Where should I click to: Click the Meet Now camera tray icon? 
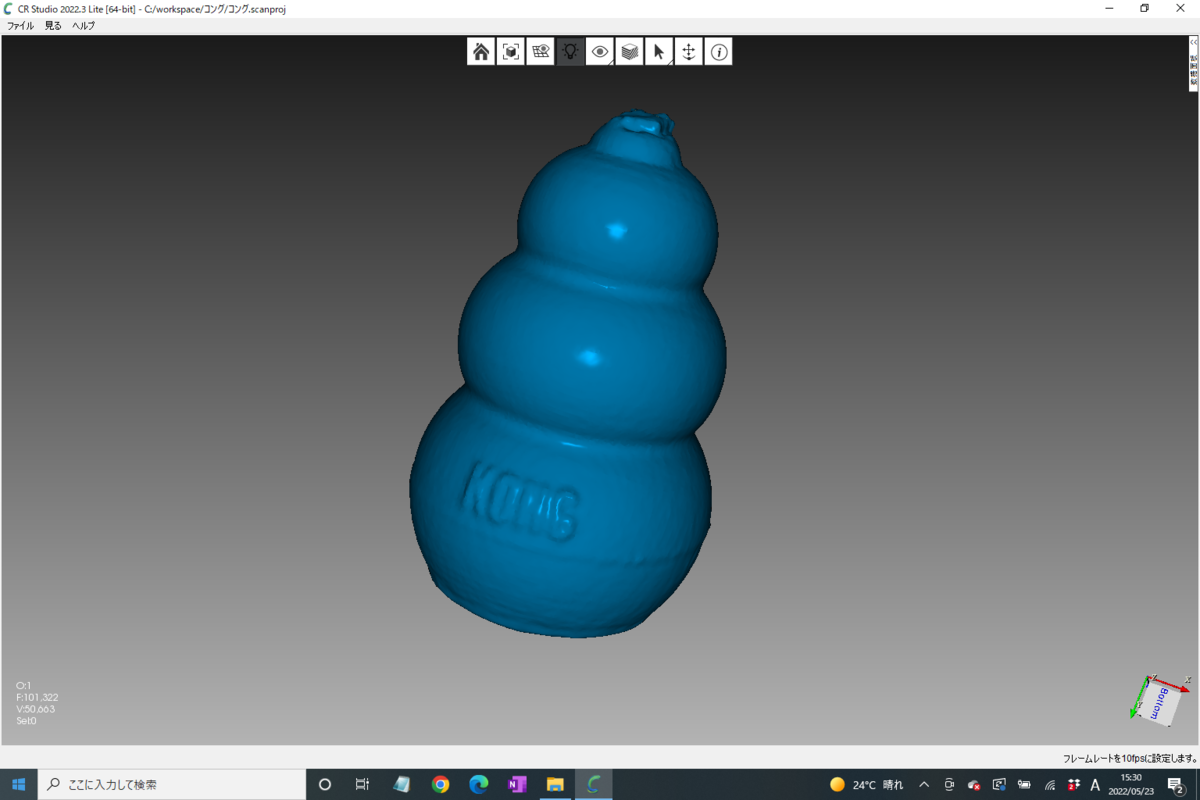[x=949, y=785]
